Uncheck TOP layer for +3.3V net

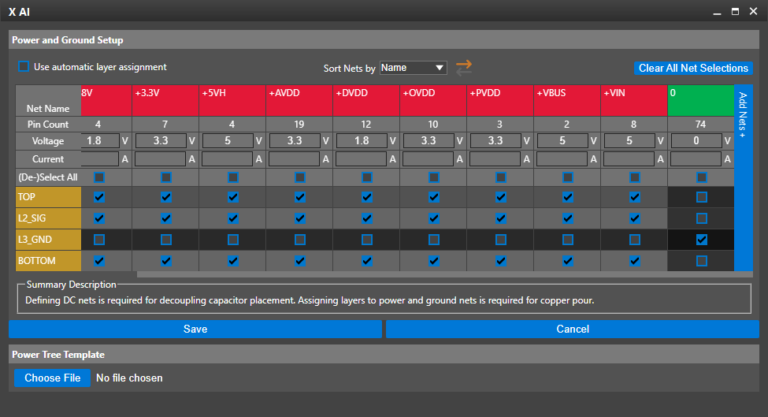(x=166, y=198)
